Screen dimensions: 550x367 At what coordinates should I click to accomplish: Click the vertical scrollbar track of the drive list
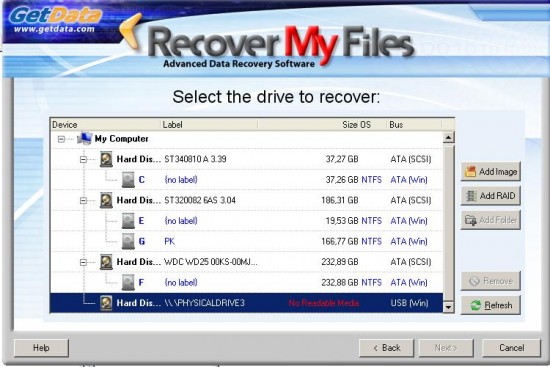[x=449, y=222]
